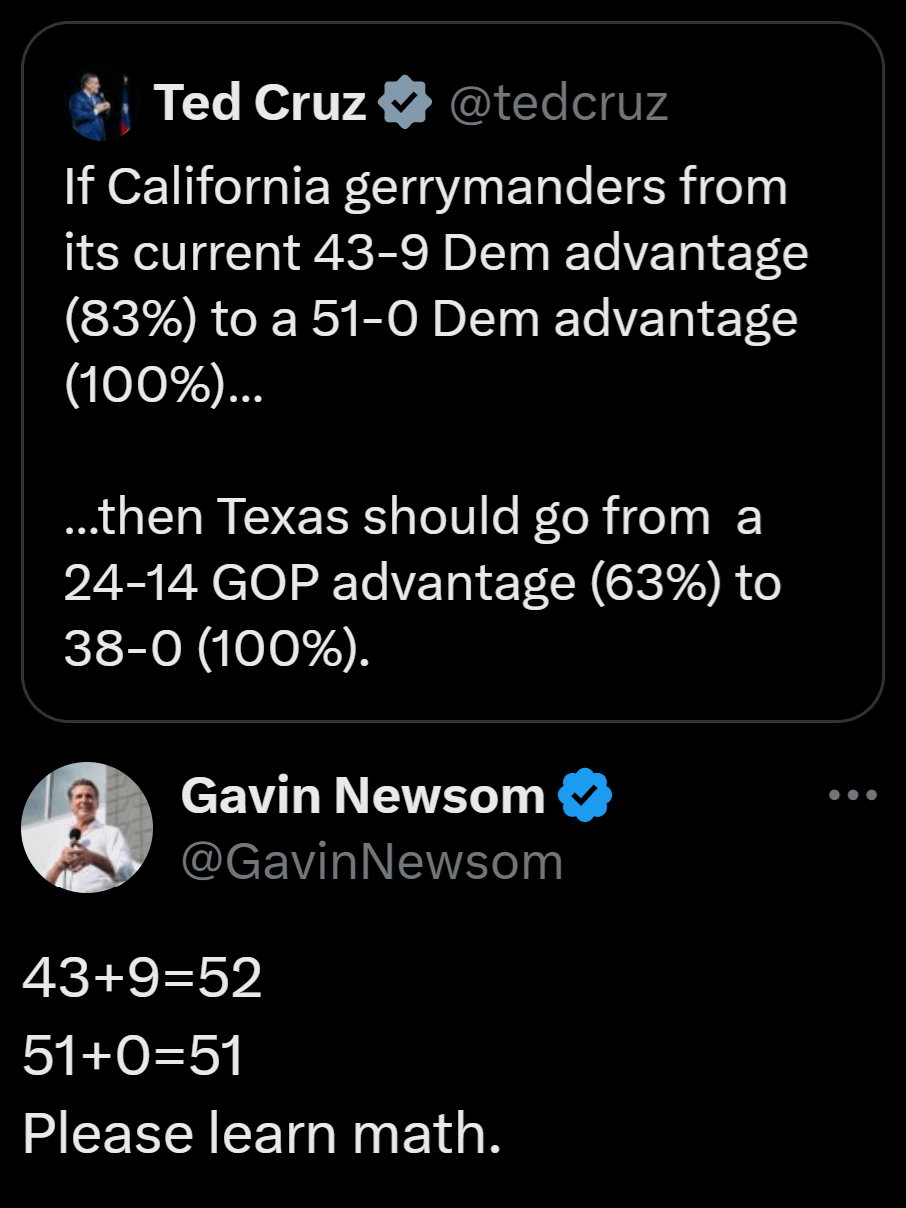Open the @GavinNewsom handle

372,861
